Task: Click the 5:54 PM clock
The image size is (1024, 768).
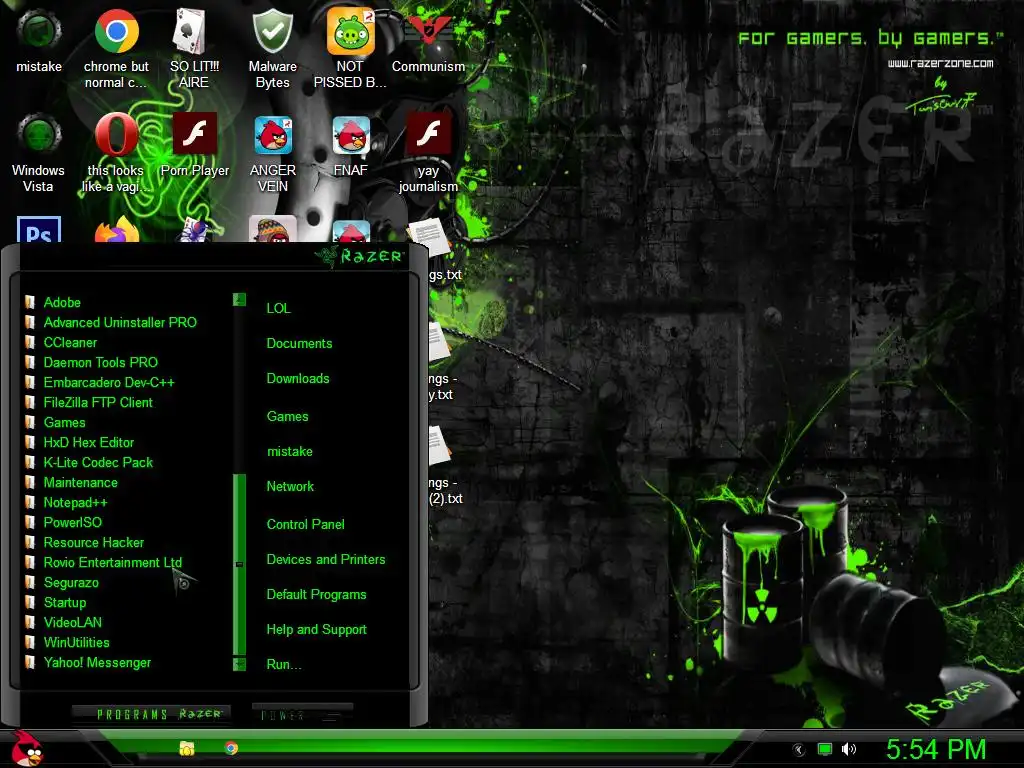Action: pyautogui.click(x=936, y=749)
